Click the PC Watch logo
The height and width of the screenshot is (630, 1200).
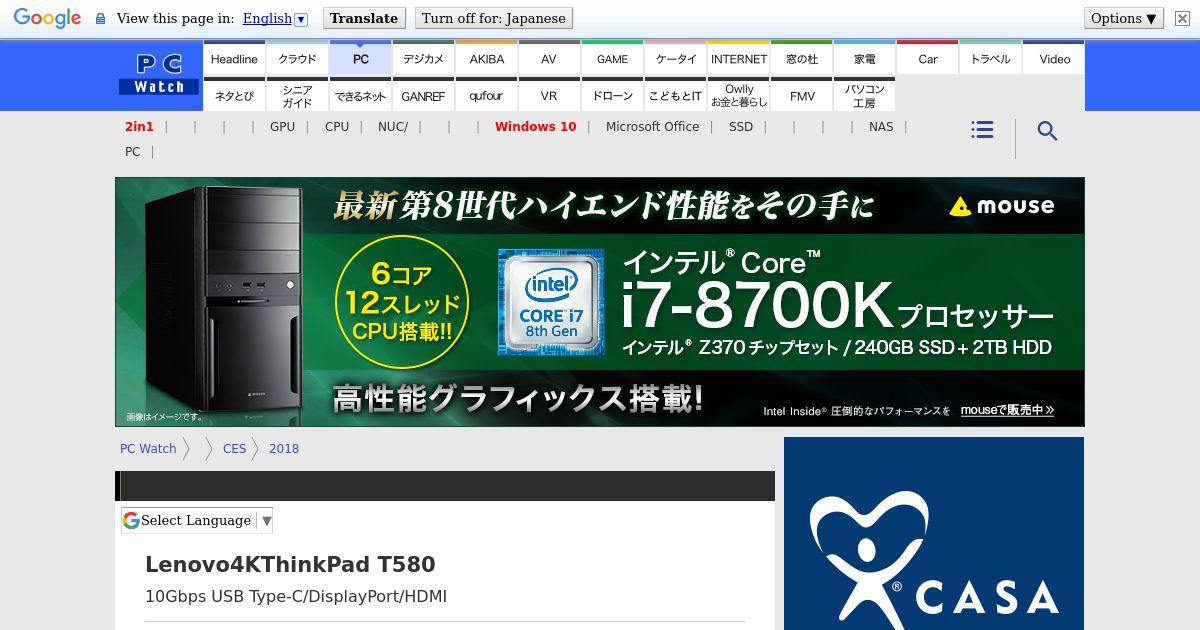(159, 75)
